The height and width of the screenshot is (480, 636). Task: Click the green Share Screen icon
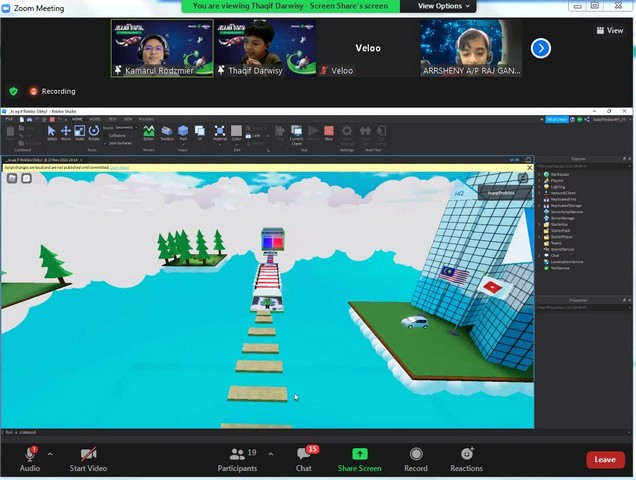tap(359, 455)
